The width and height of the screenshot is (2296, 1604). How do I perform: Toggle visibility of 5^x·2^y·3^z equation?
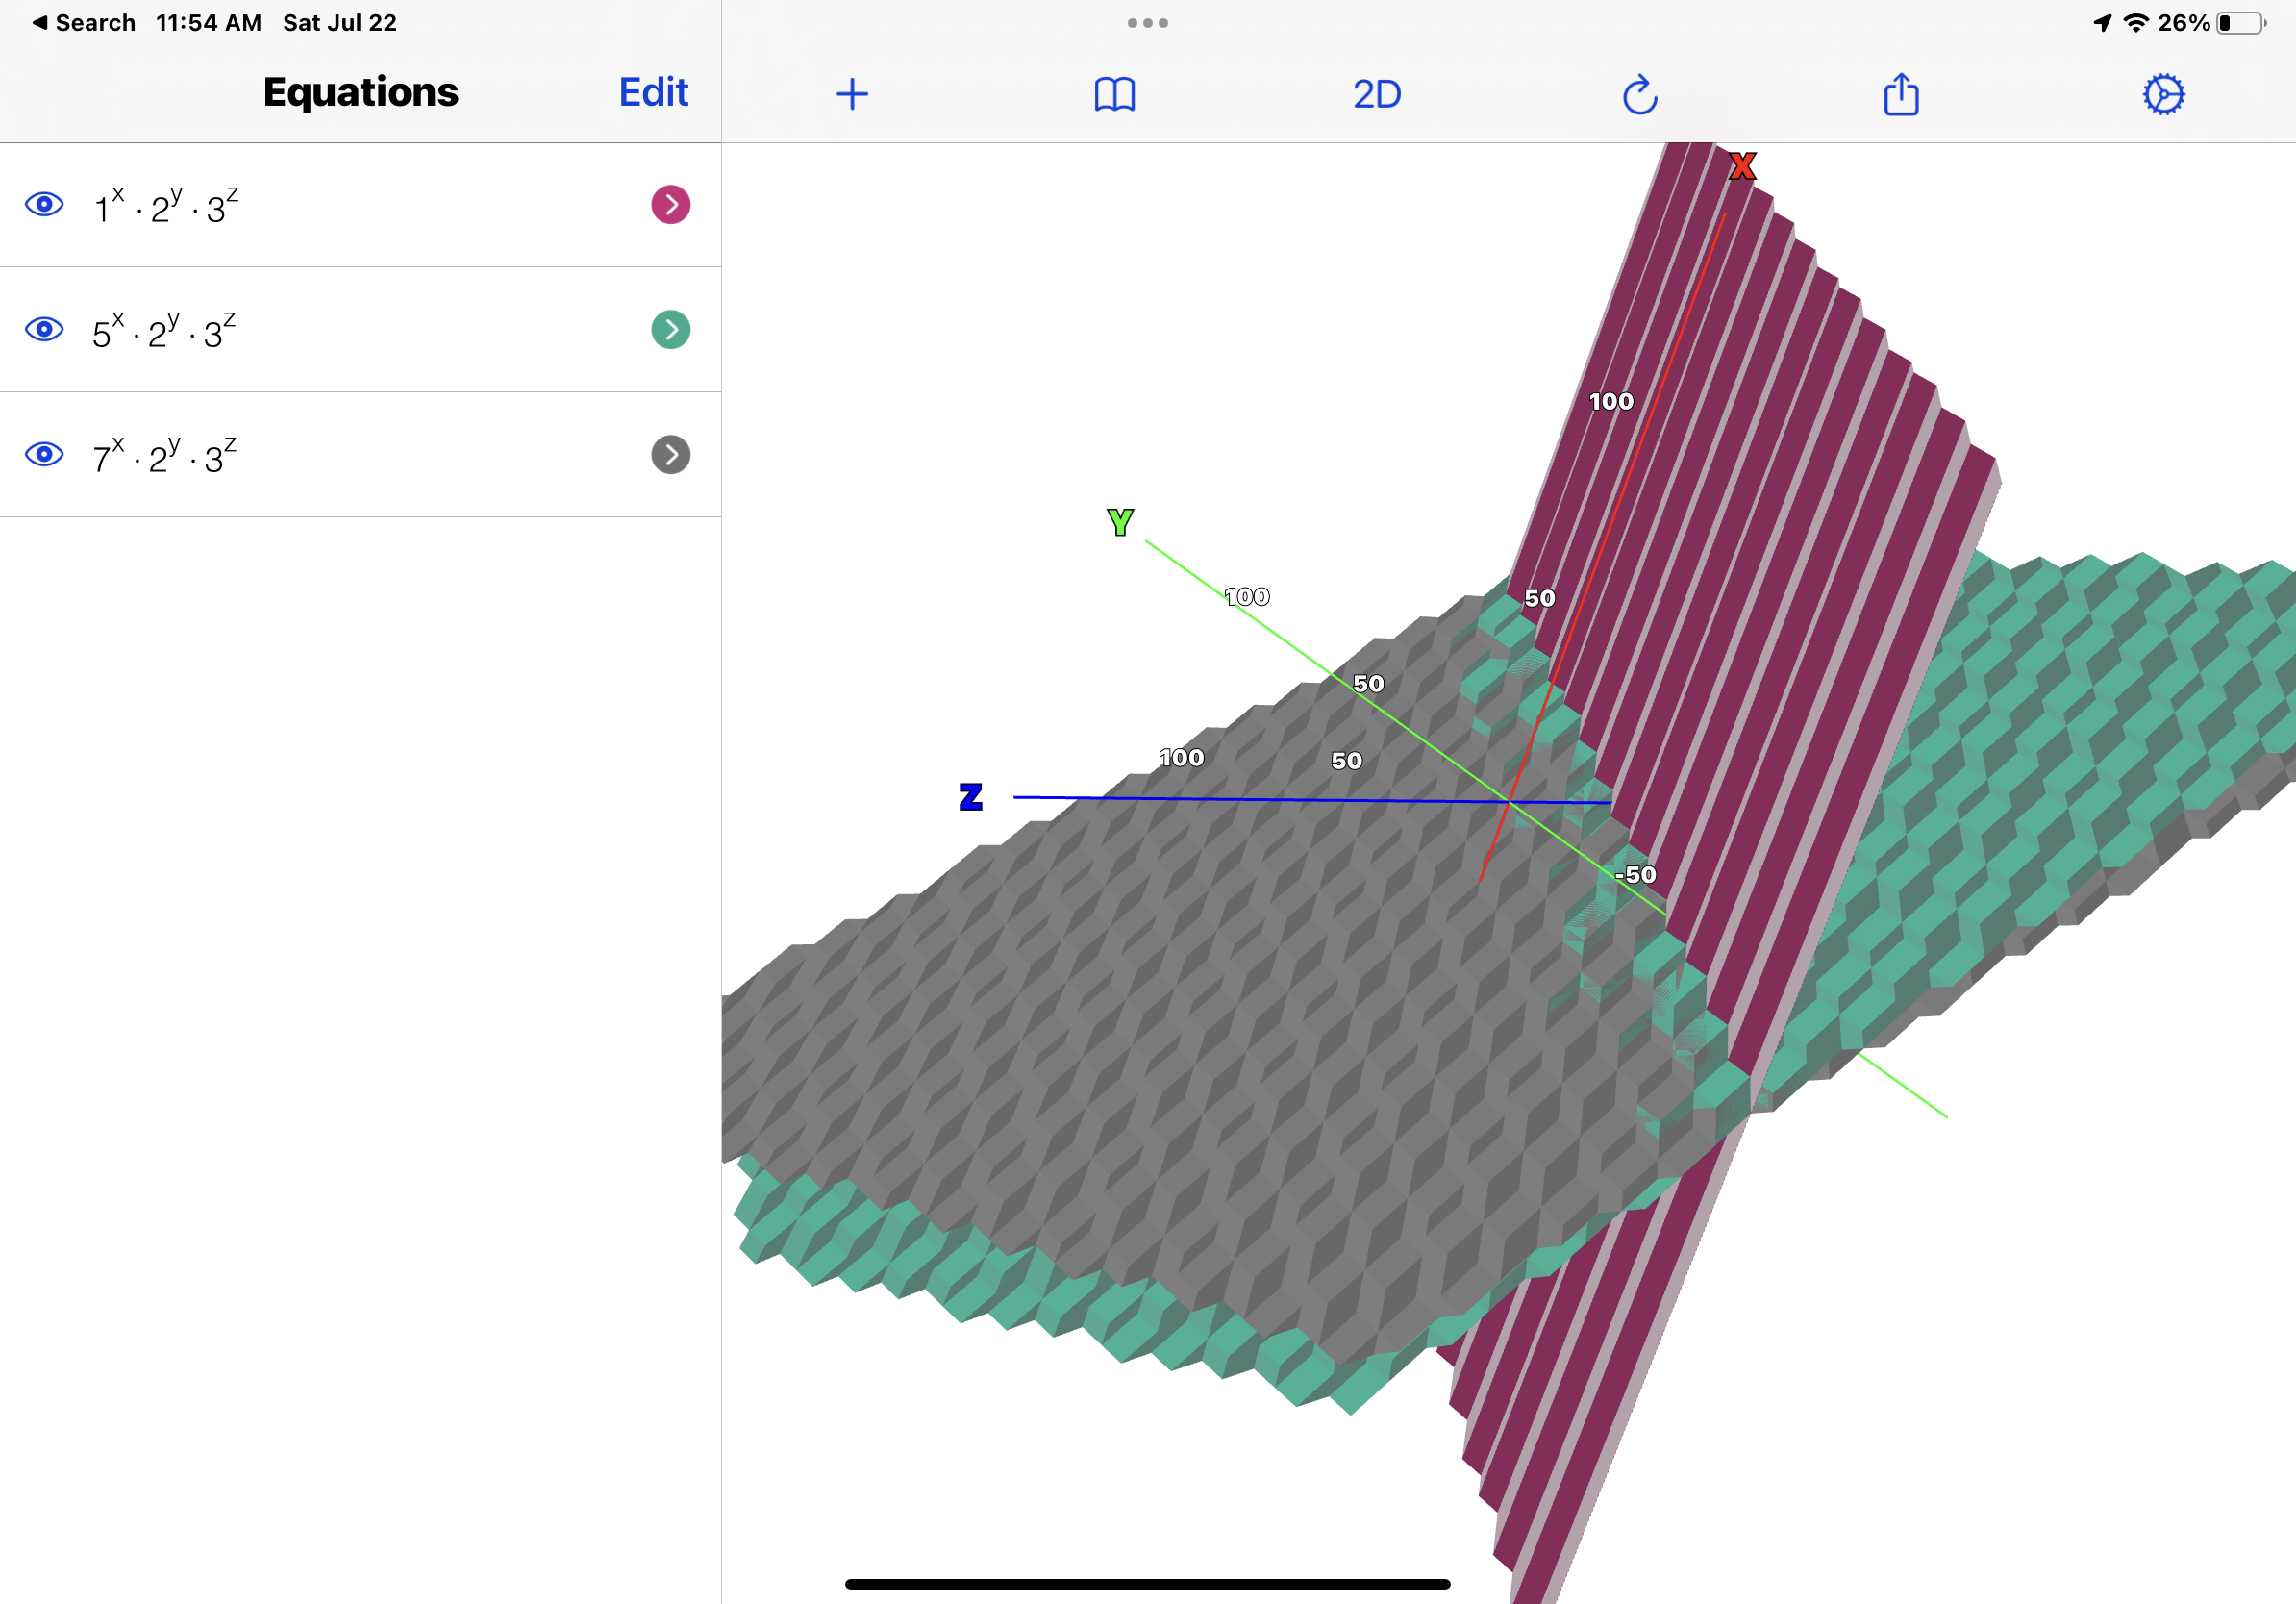44,330
